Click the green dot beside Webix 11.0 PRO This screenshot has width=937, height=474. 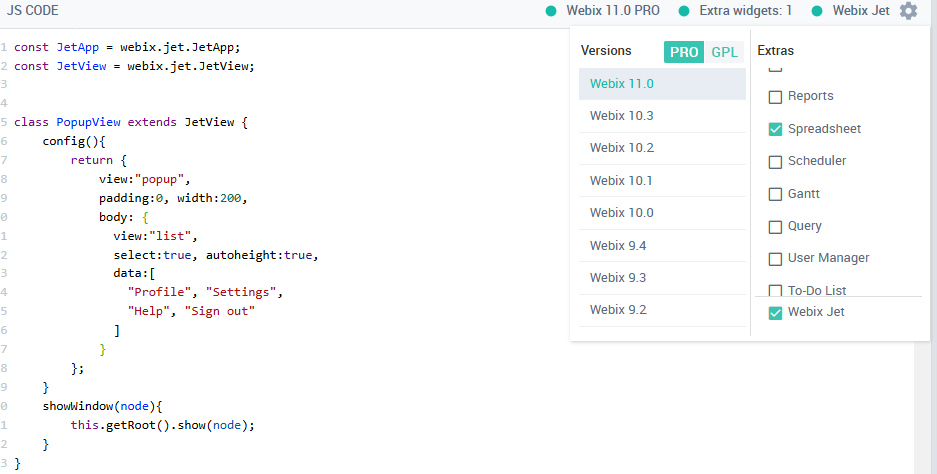coord(551,11)
